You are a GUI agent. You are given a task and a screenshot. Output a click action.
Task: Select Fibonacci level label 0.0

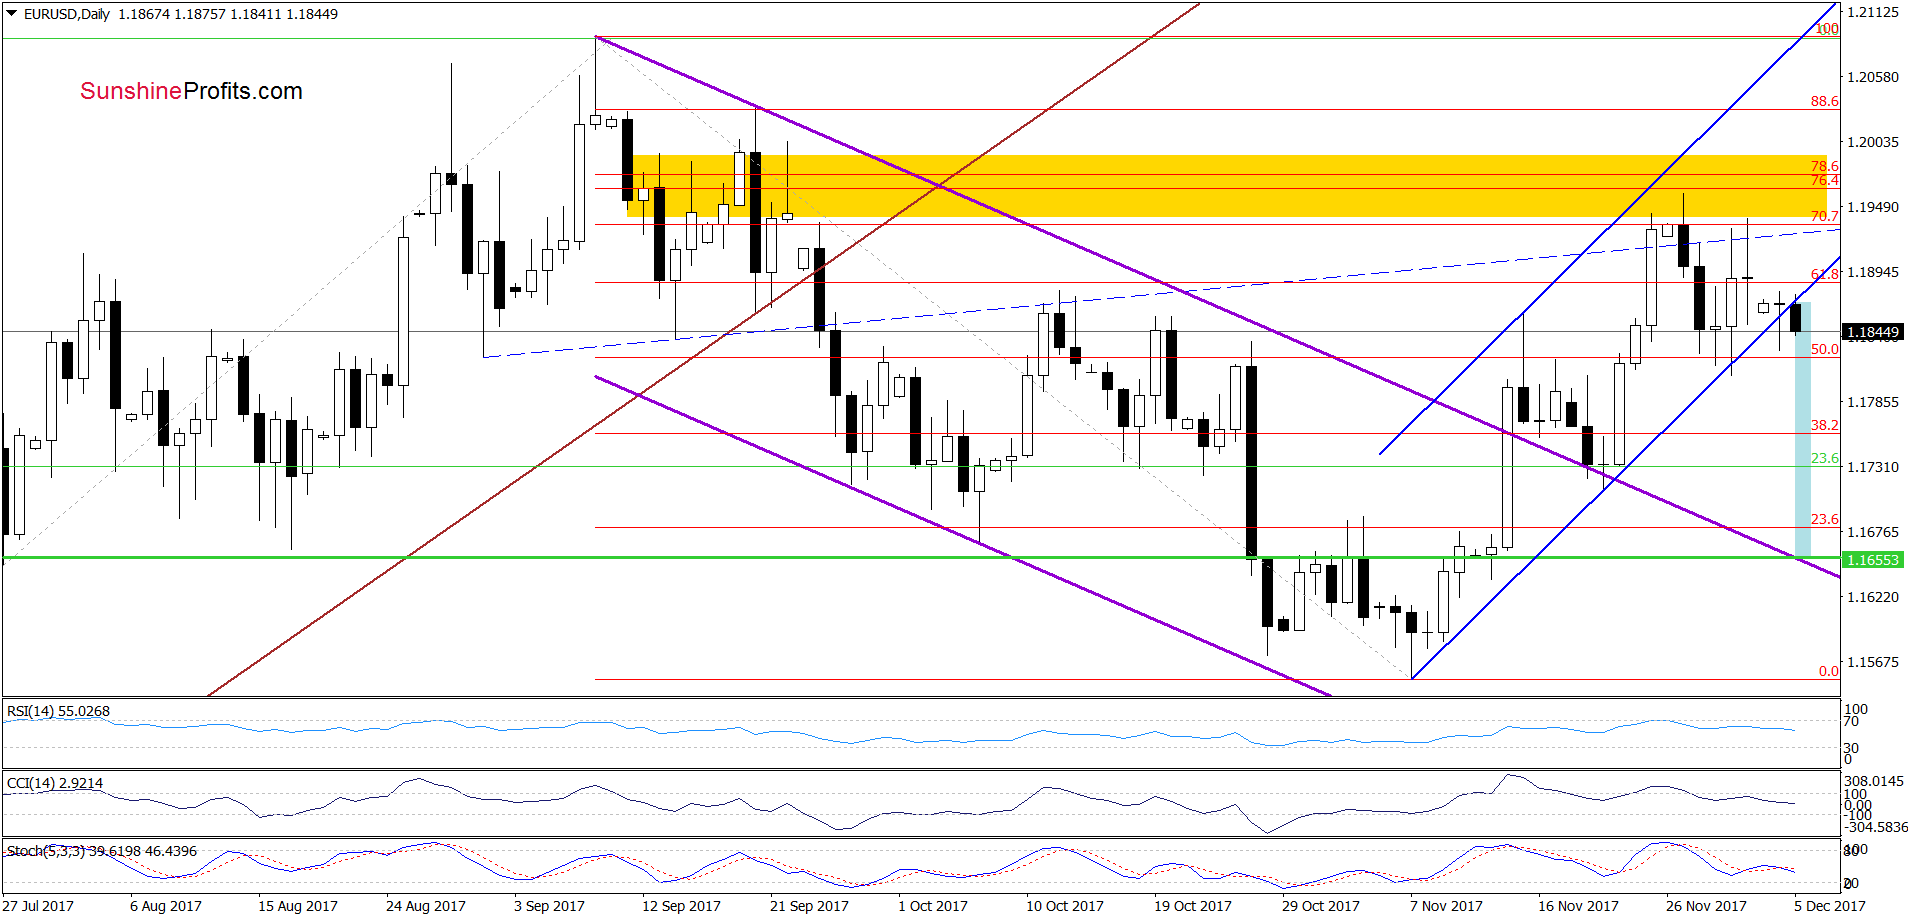(x=1828, y=671)
